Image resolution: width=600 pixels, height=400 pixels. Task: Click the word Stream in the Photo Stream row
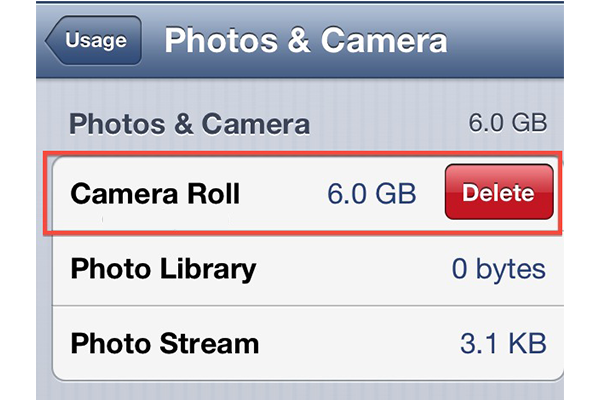tap(209, 343)
